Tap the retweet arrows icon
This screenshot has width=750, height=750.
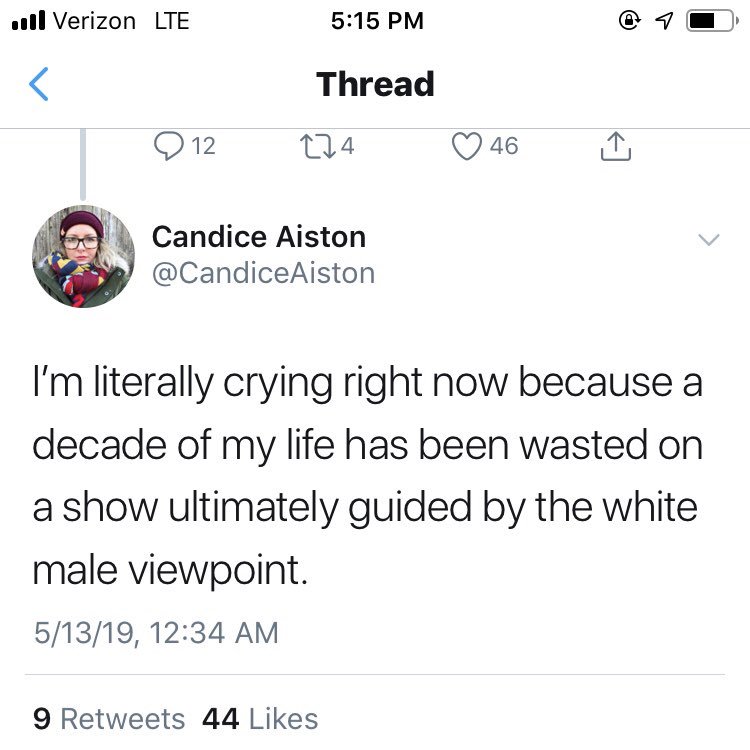click(318, 146)
